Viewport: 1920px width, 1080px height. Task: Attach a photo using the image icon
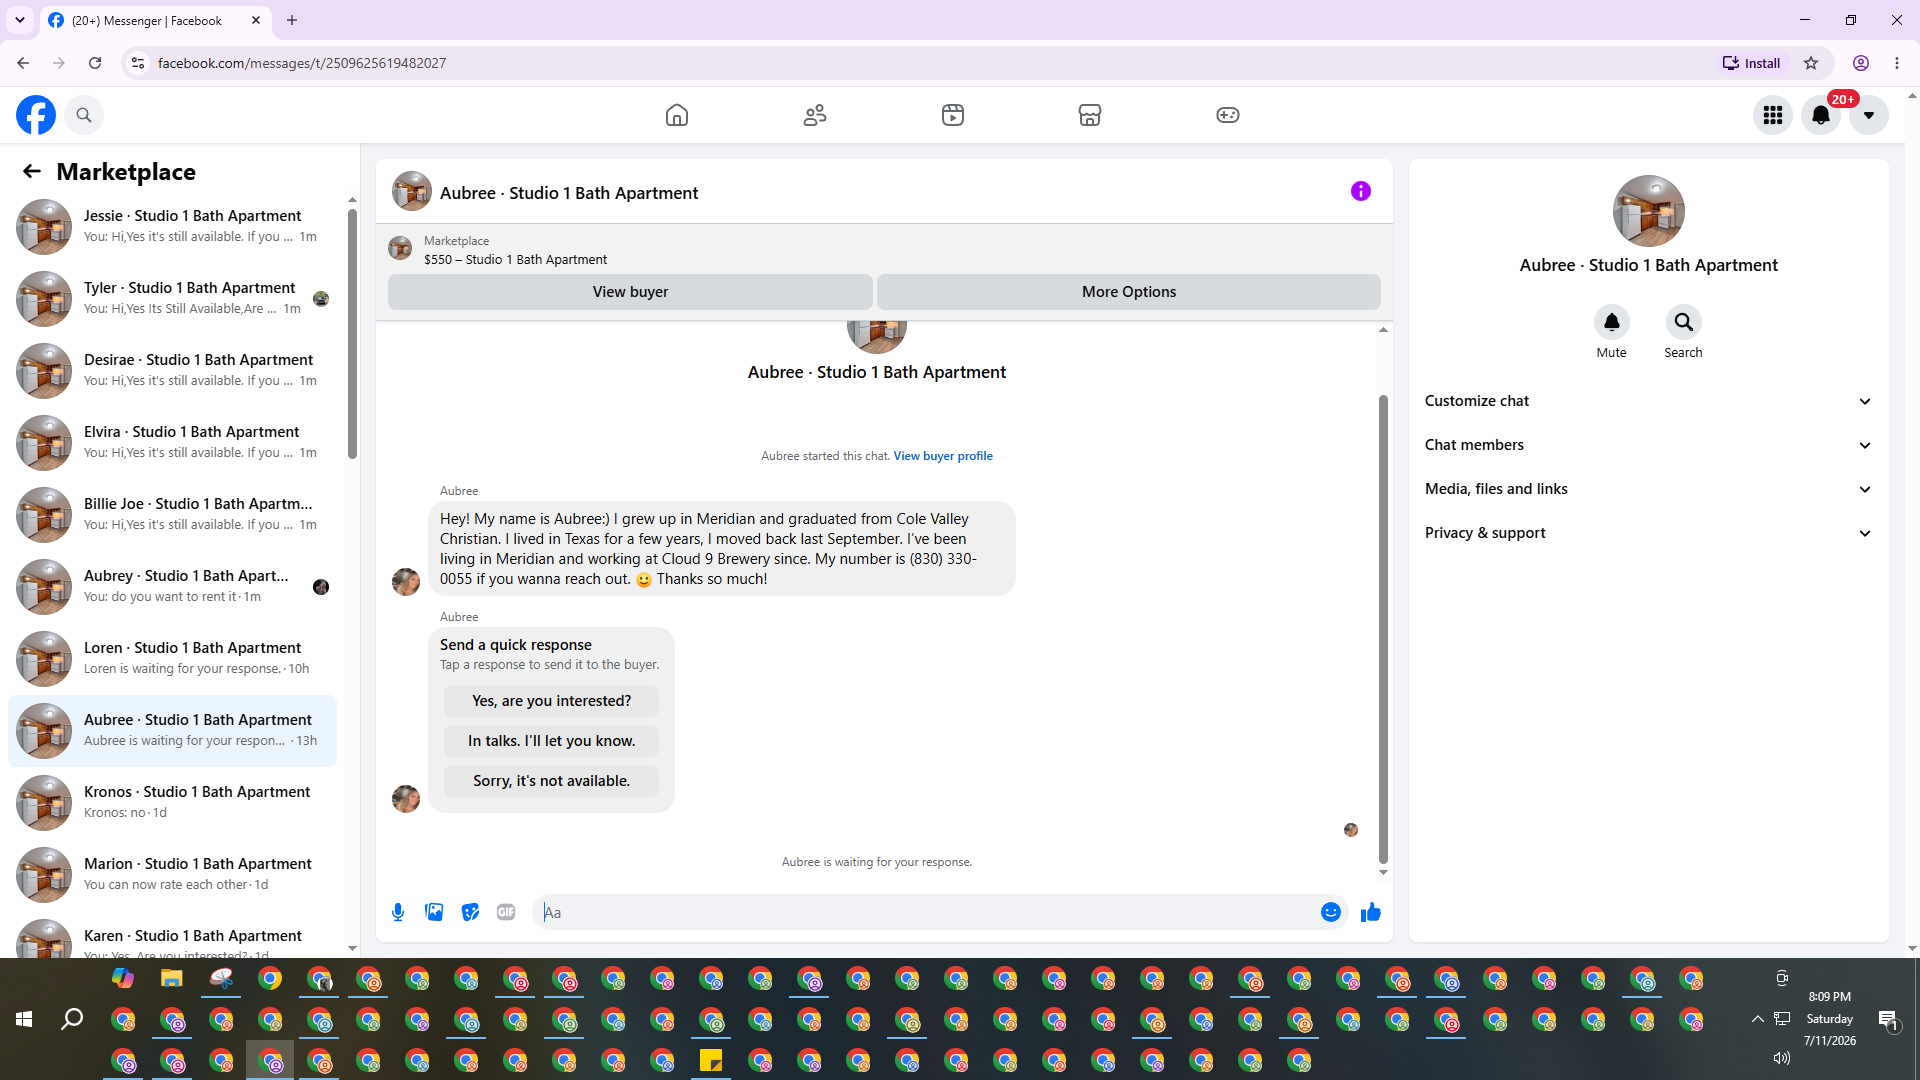434,912
